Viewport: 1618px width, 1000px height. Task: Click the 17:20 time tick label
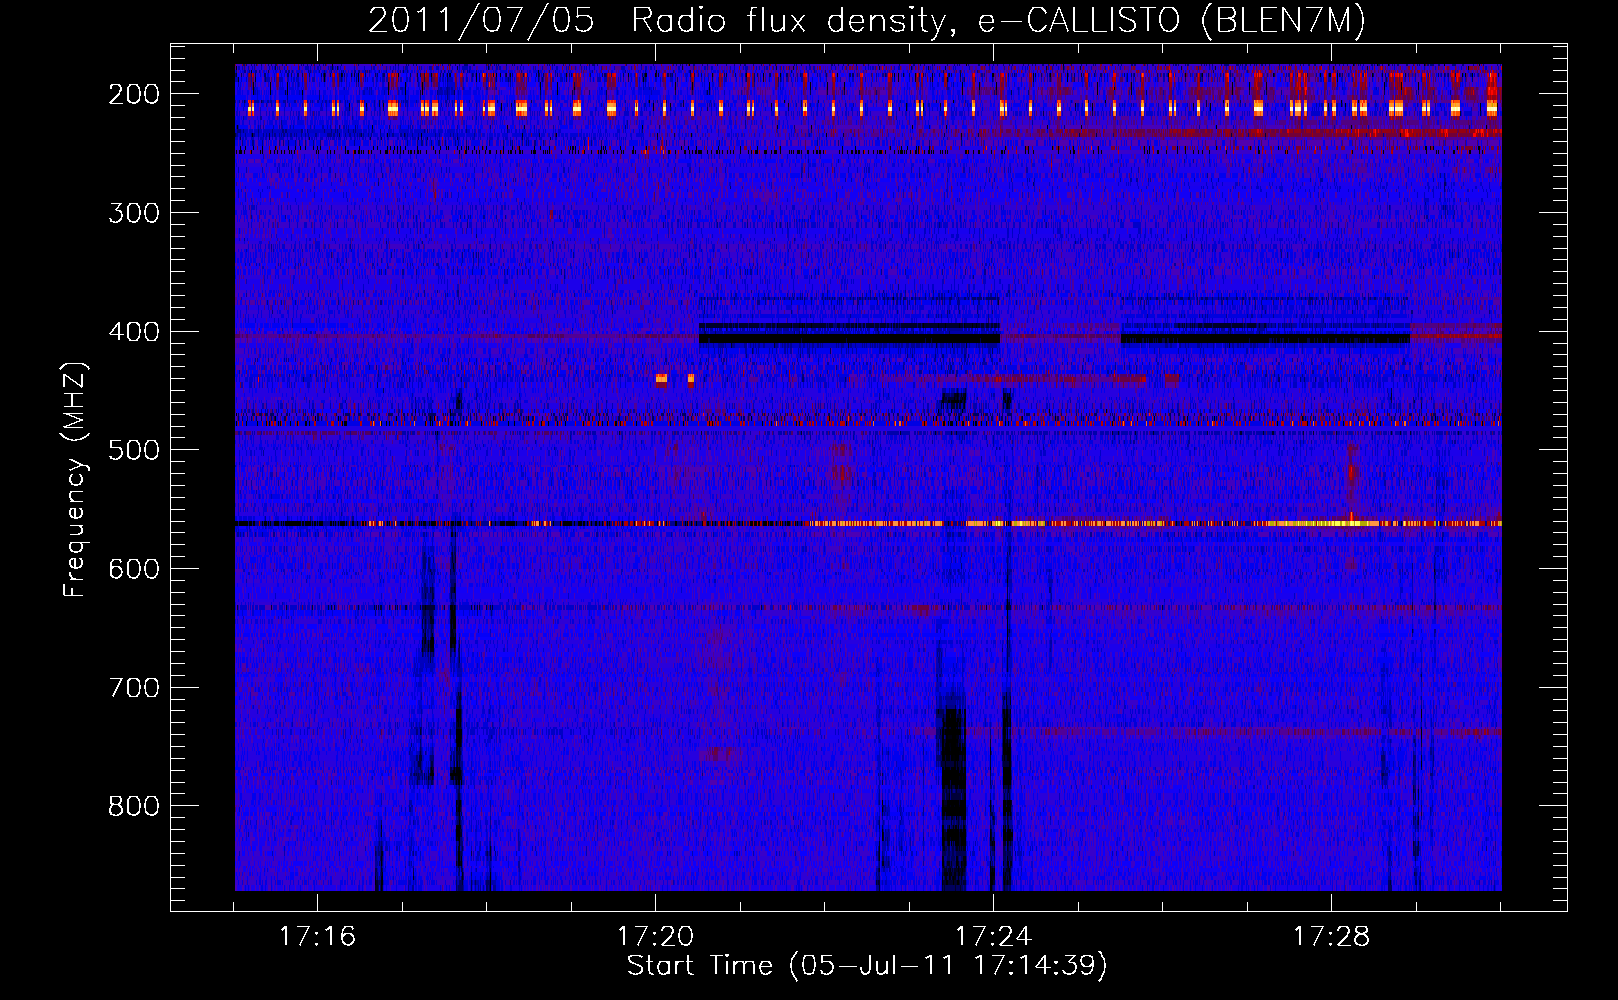pyautogui.click(x=655, y=937)
